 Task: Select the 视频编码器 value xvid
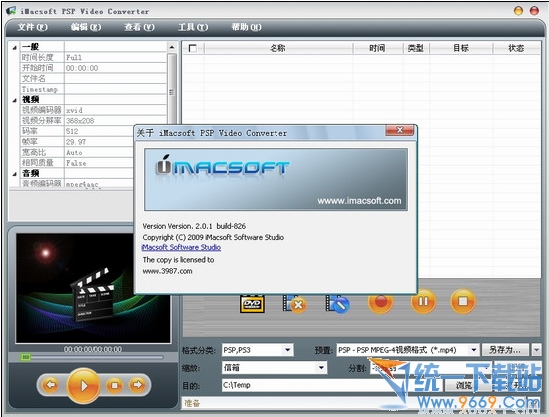coord(115,110)
